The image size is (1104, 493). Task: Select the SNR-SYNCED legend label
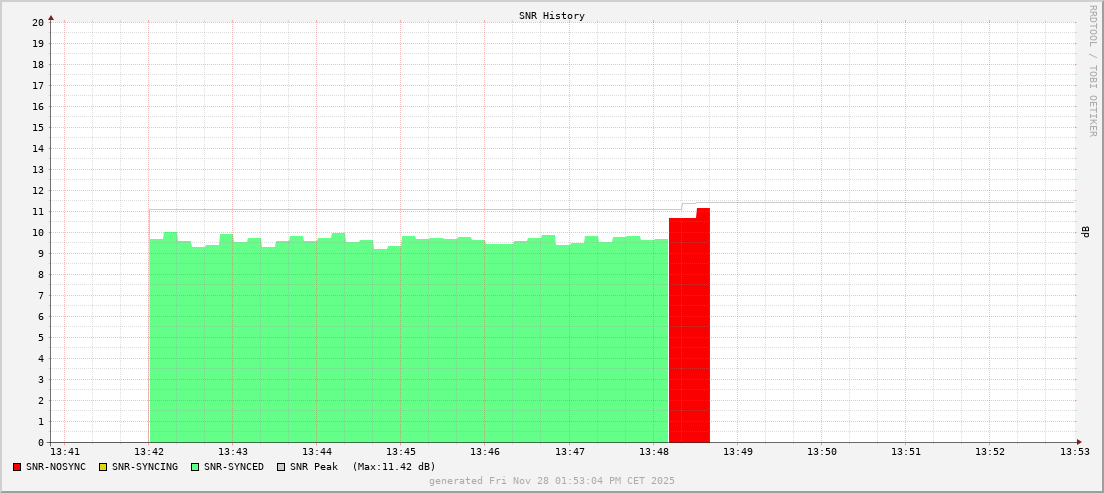click(234, 467)
